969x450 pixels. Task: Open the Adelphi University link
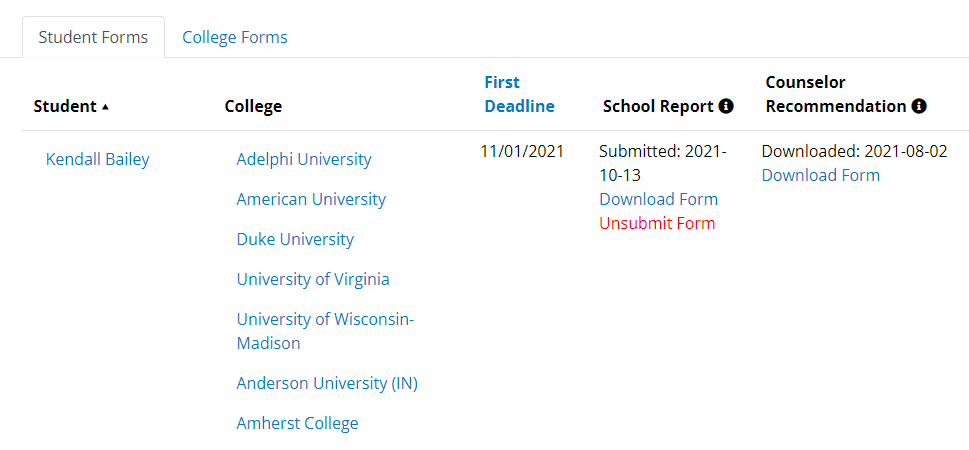click(303, 159)
